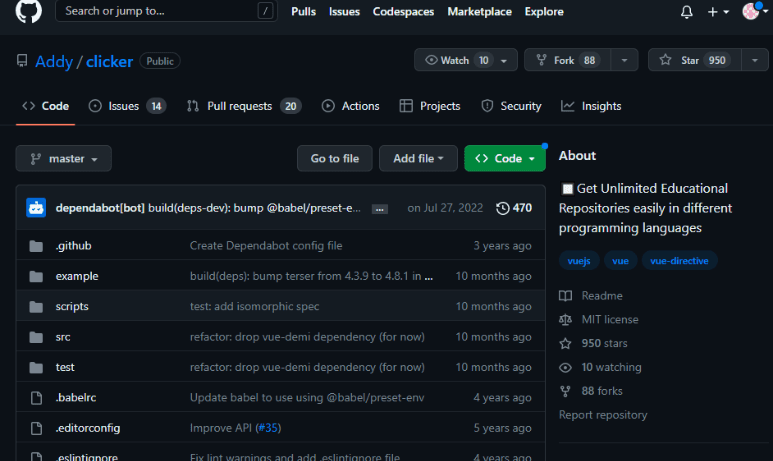Expand the Add file dropdown
The width and height of the screenshot is (773, 461).
click(418, 159)
